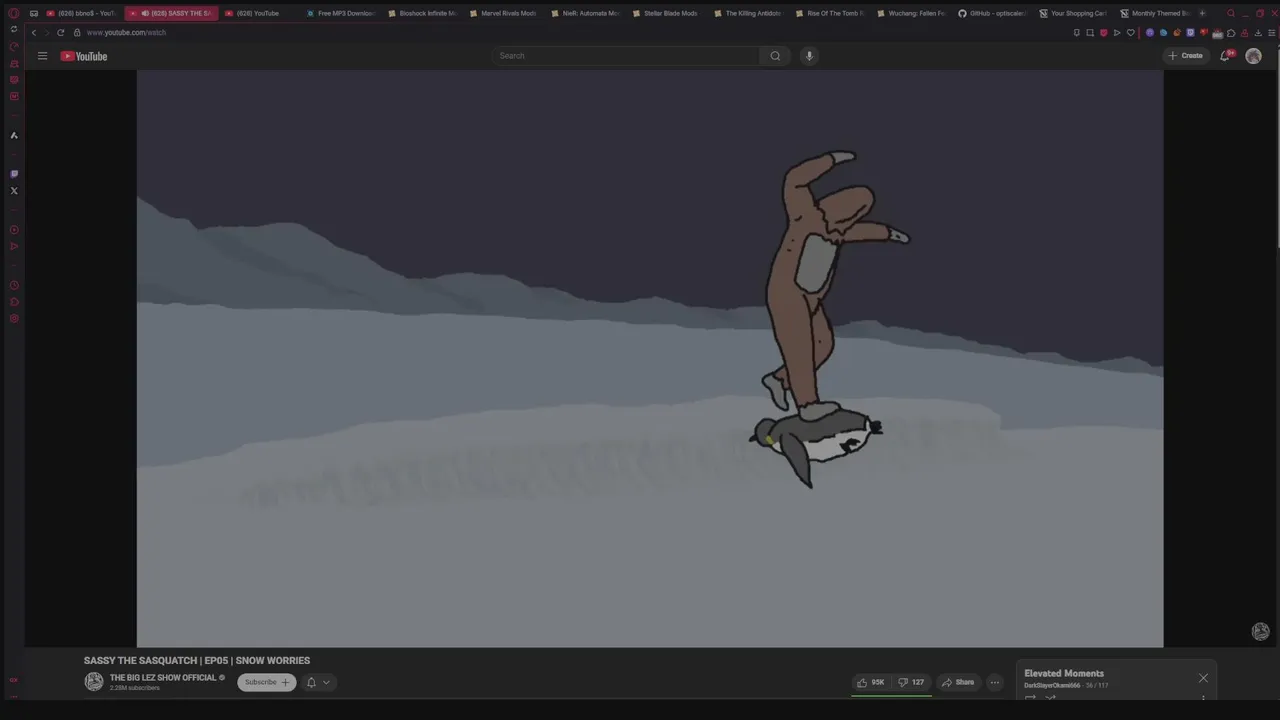The height and width of the screenshot is (720, 1280).
Task: Click the snapshot camera icon in address bar
Action: 1090,32
